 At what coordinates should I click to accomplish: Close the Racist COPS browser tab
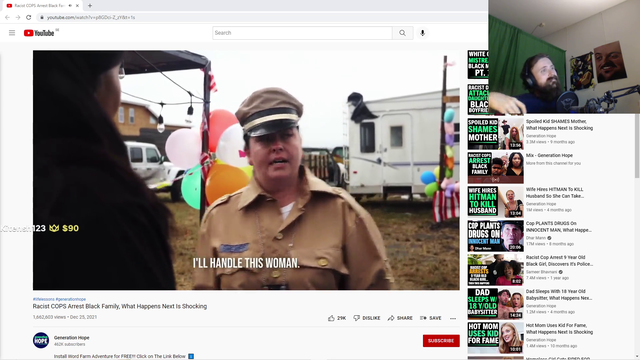(x=77, y=6)
